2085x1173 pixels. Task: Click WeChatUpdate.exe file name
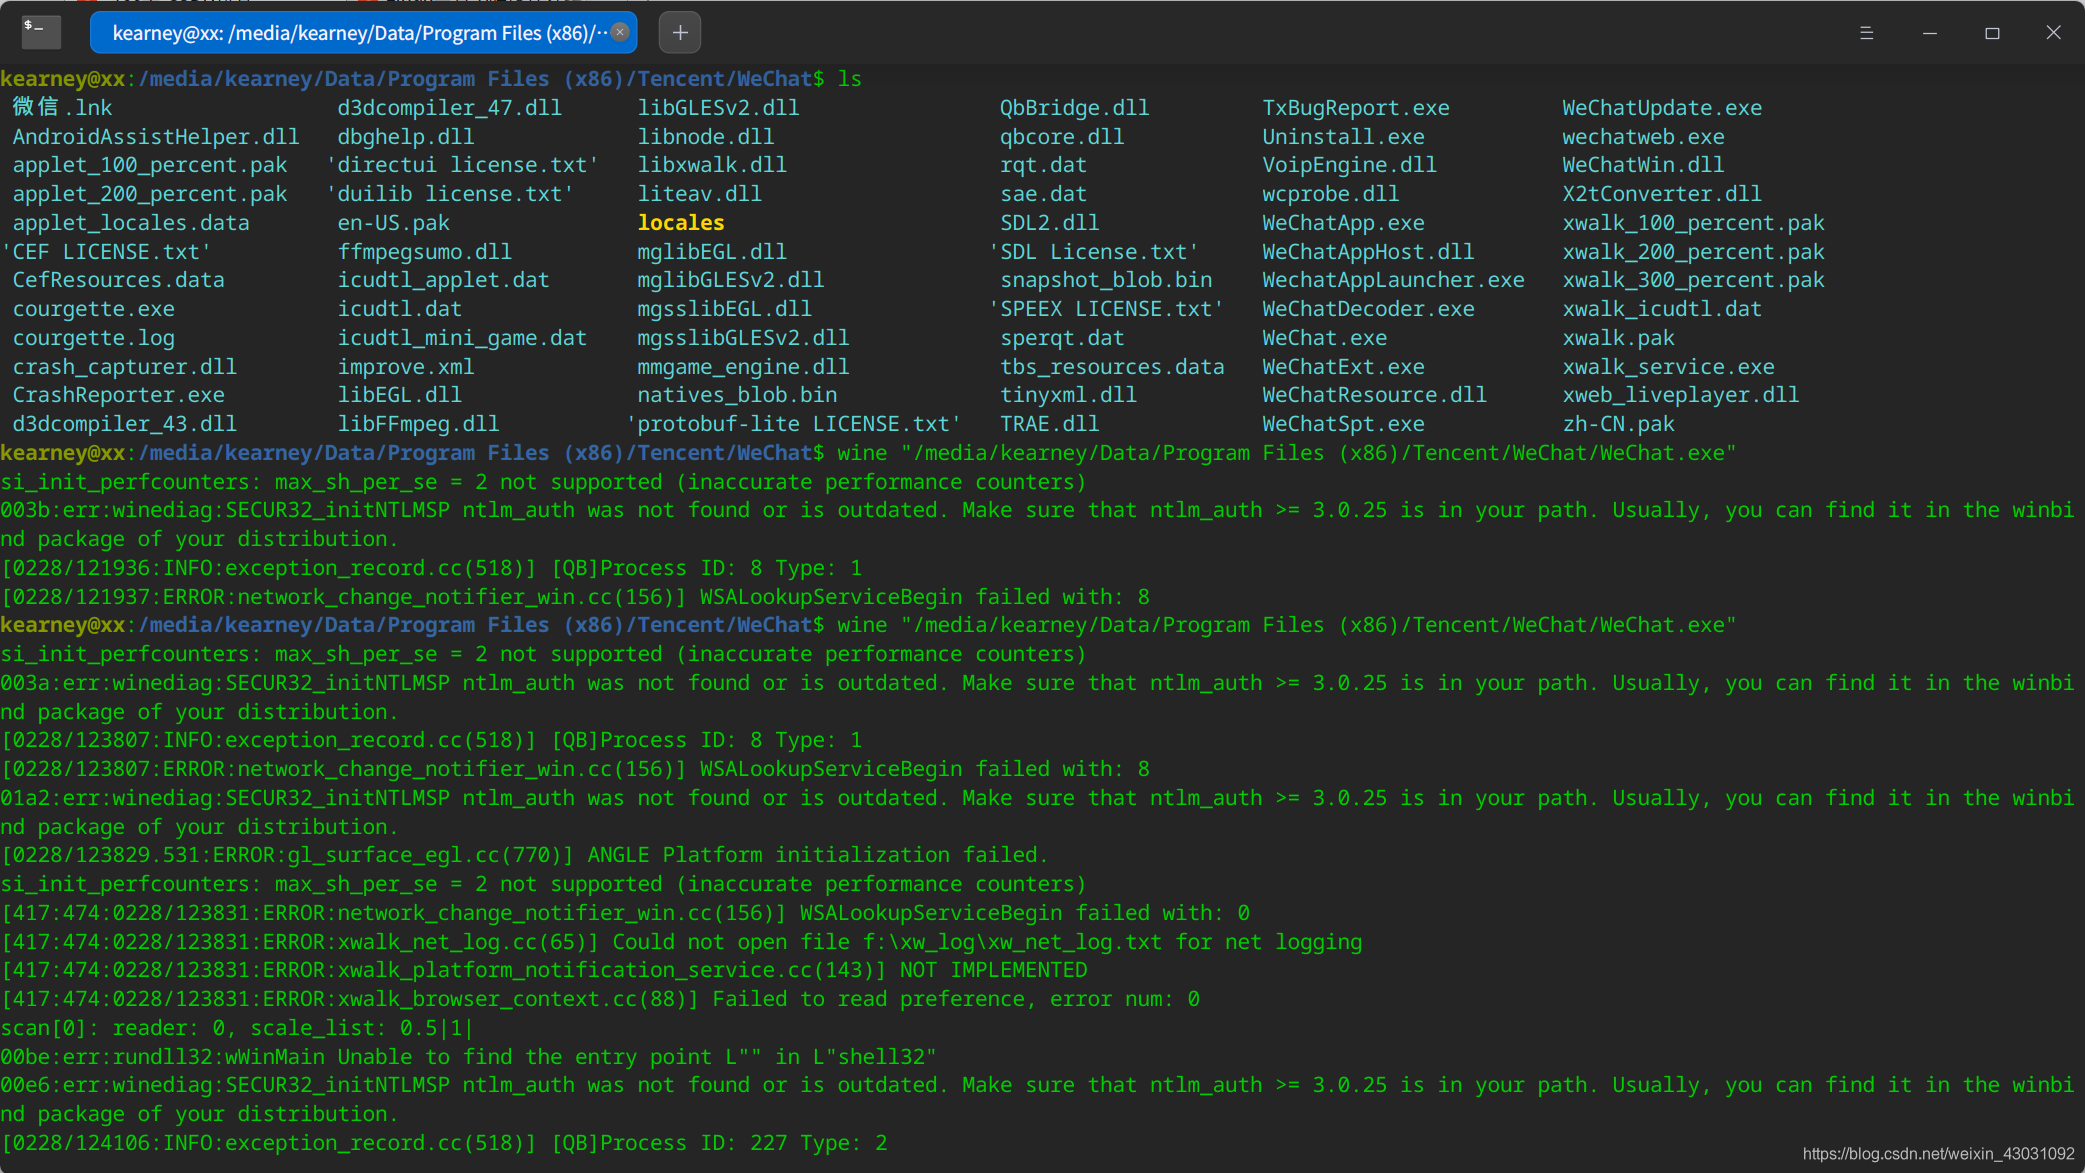(1662, 107)
